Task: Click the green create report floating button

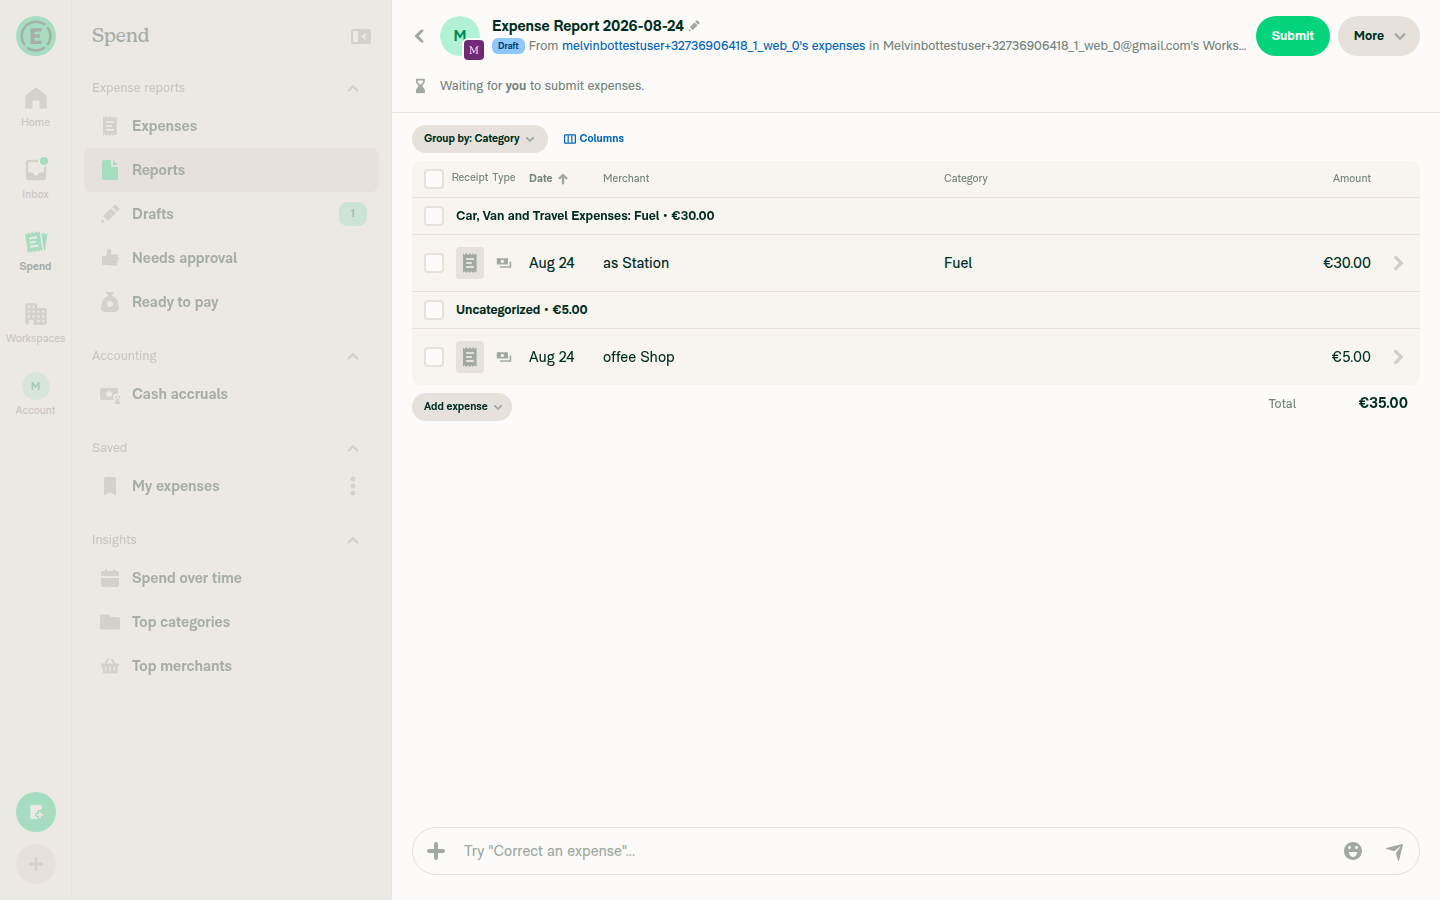Action: (x=36, y=812)
